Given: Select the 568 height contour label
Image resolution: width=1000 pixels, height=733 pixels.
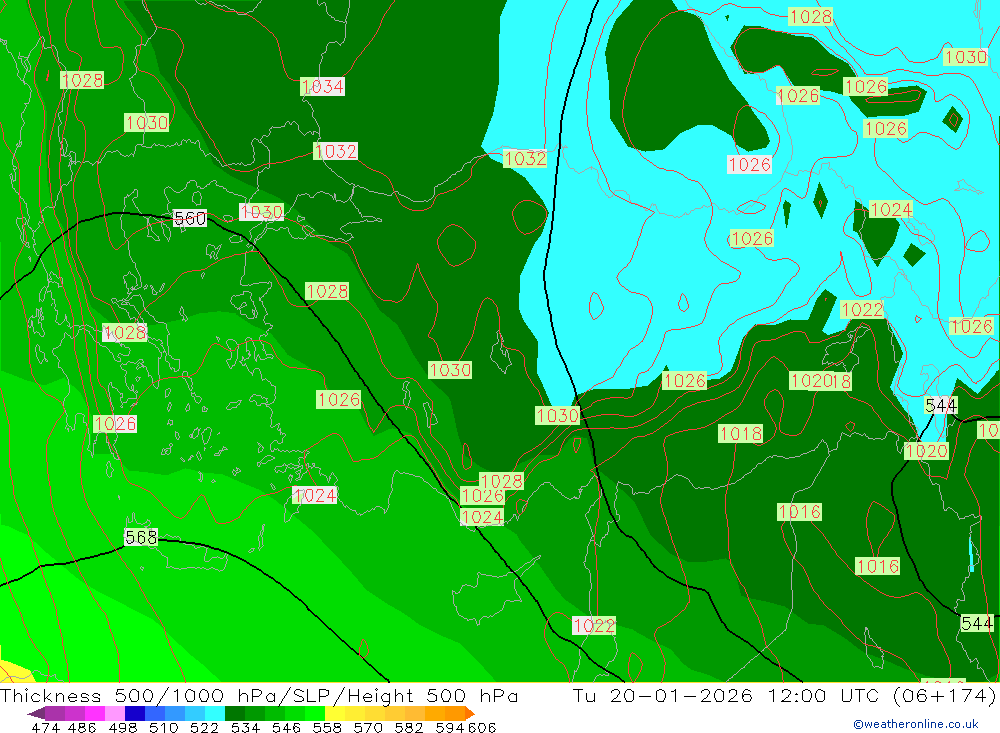Looking at the screenshot, I should coord(141,537).
